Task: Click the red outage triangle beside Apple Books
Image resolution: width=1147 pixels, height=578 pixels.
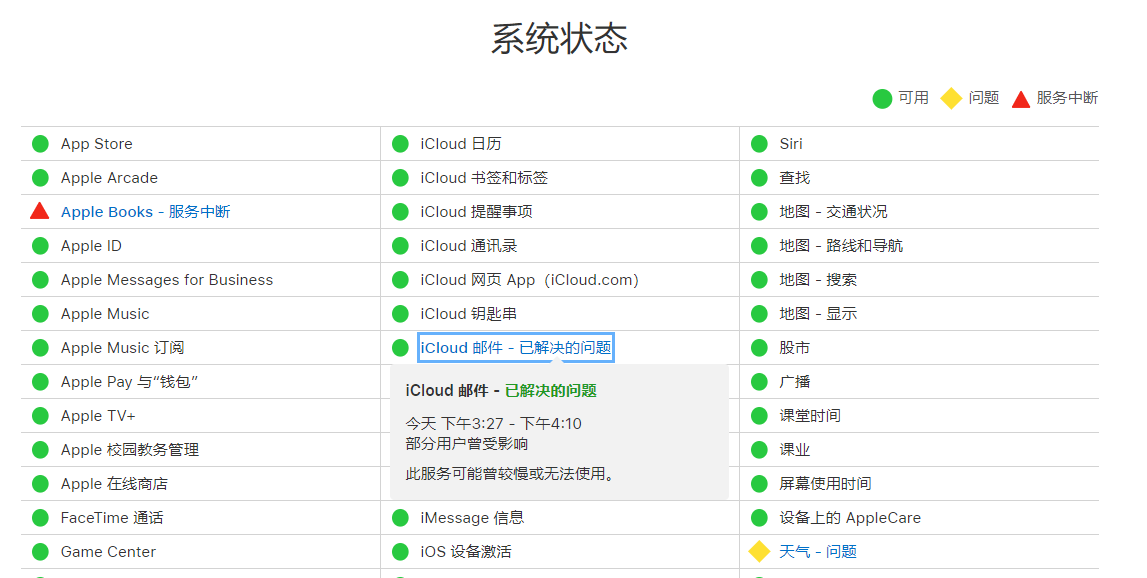Action: (x=40, y=211)
